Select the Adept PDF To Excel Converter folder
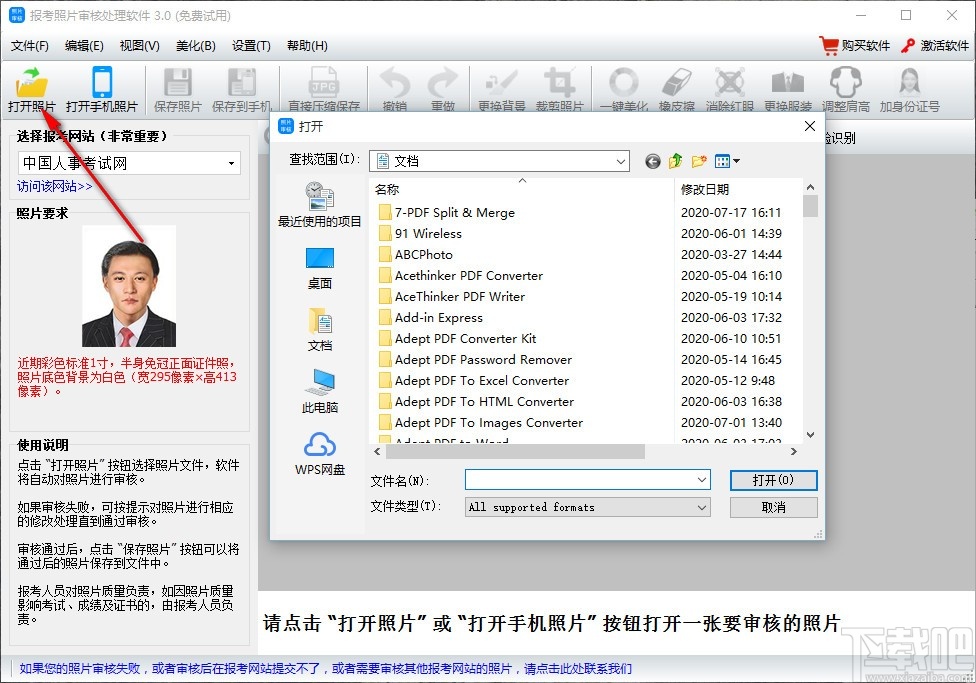Viewport: 976px width, 683px height. click(473, 381)
